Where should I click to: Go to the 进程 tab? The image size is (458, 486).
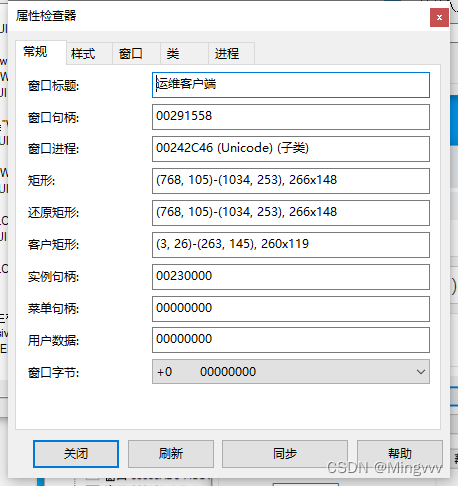coord(232,53)
